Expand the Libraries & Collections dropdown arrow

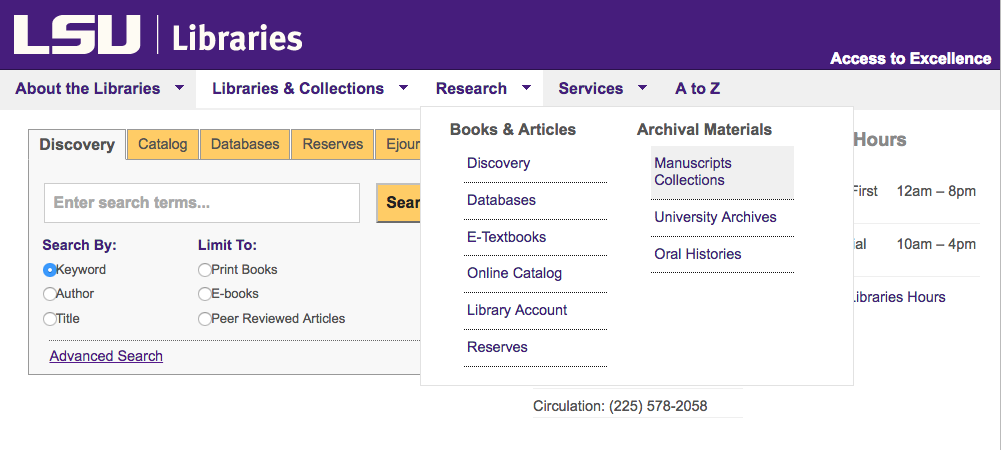pos(403,87)
